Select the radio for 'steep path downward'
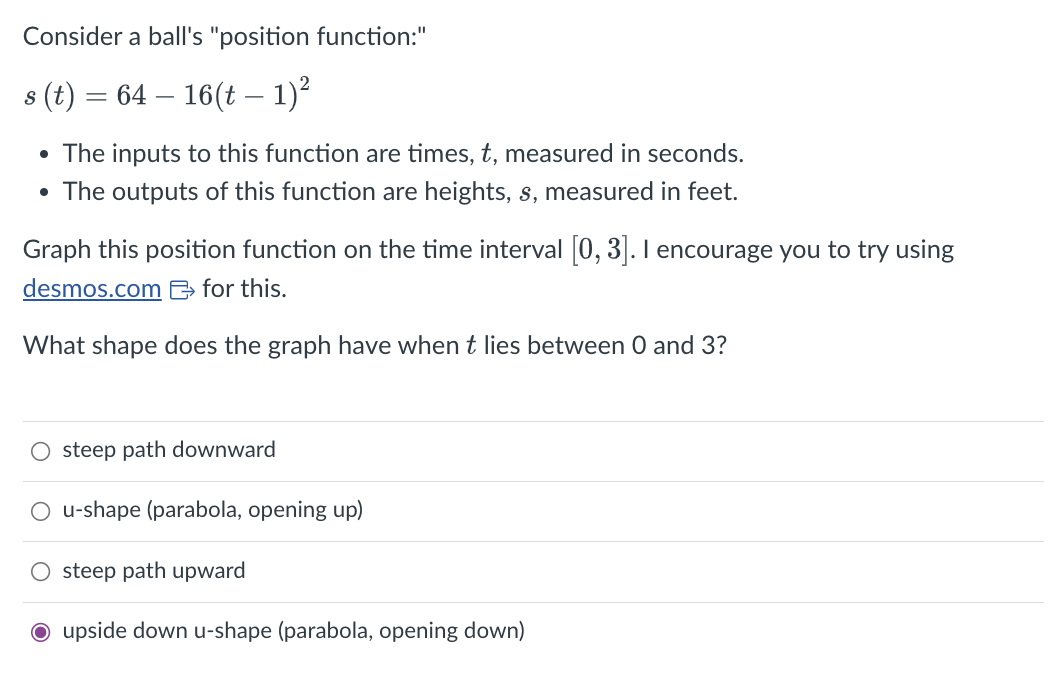 40,451
